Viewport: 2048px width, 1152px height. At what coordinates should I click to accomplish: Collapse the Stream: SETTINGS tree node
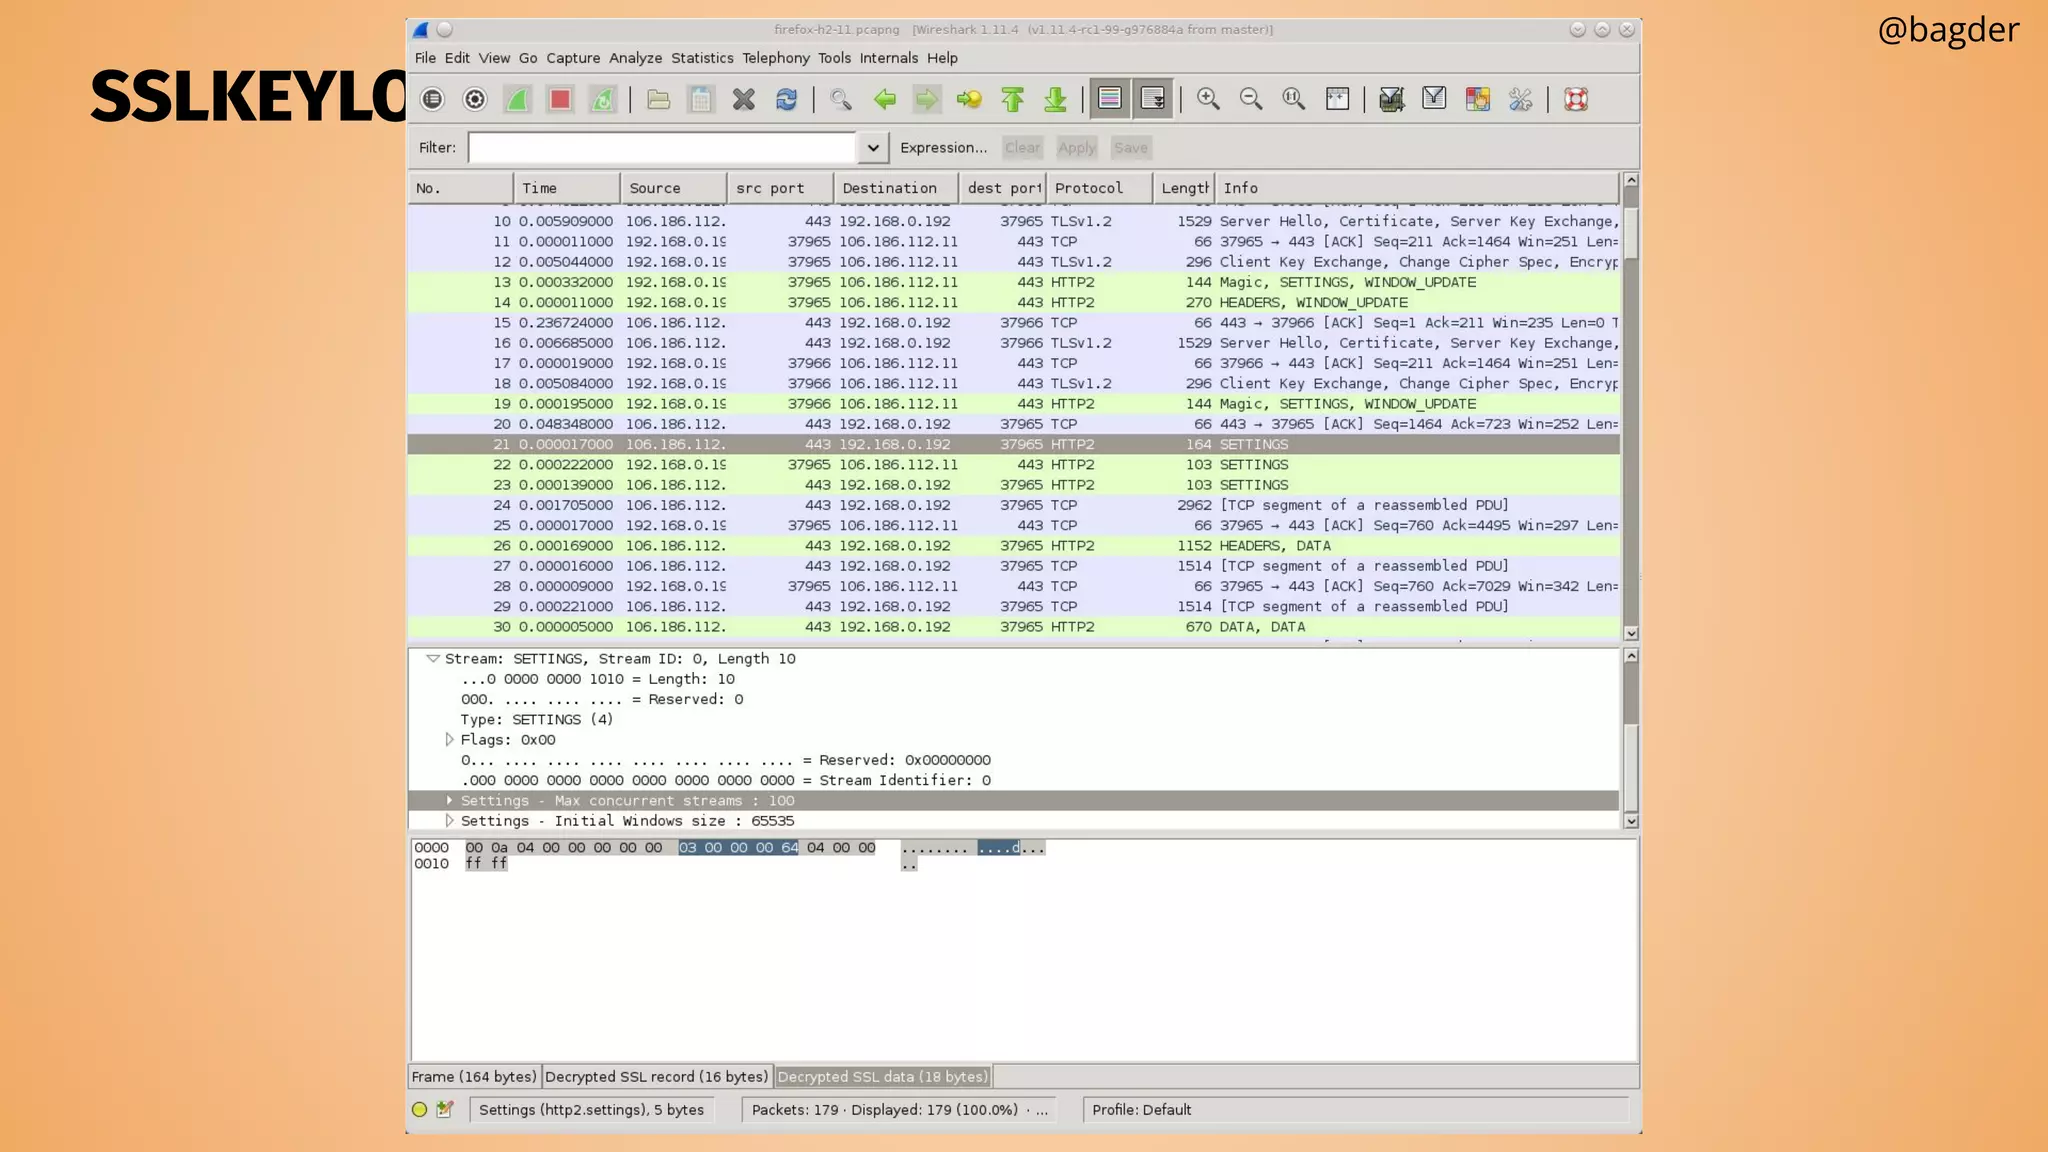pos(433,658)
